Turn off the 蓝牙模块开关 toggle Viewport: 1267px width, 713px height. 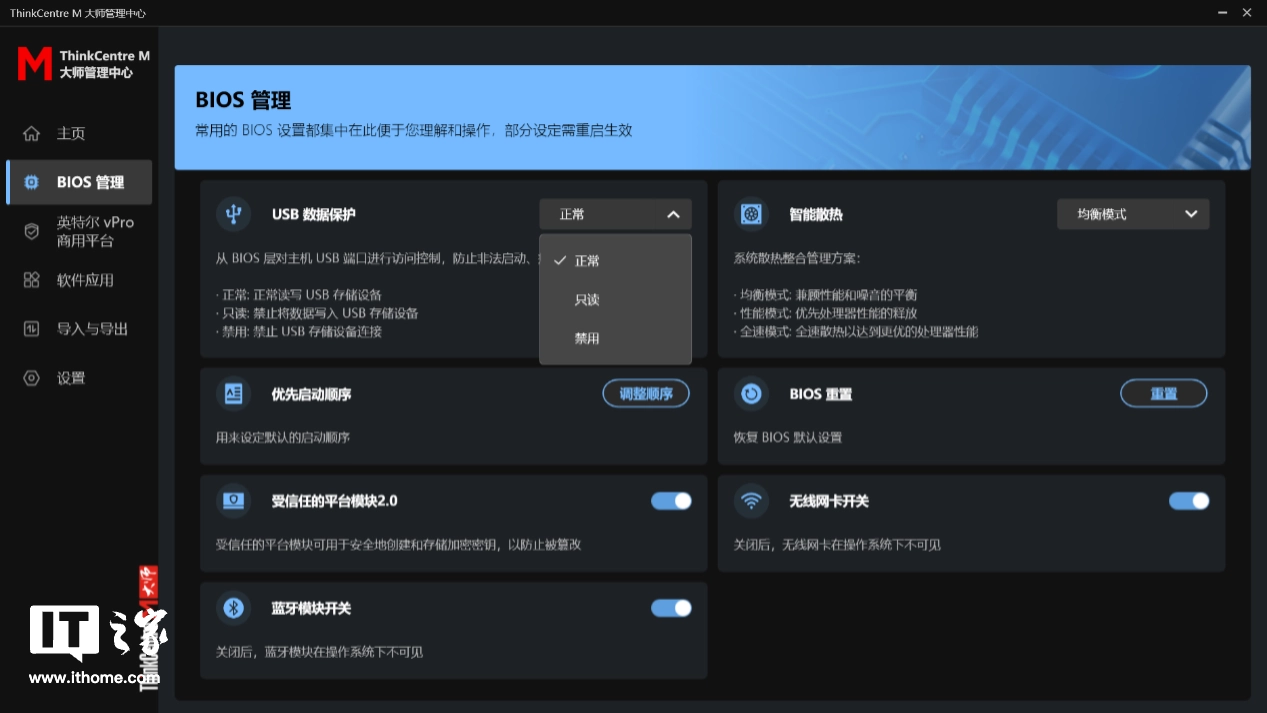point(671,608)
